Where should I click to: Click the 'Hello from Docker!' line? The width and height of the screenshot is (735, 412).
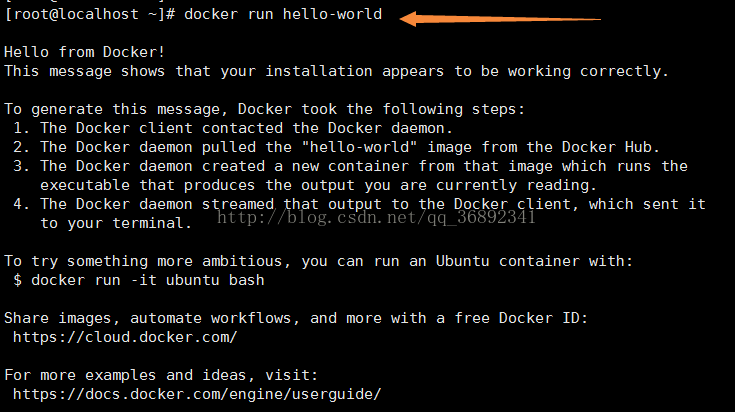84,52
